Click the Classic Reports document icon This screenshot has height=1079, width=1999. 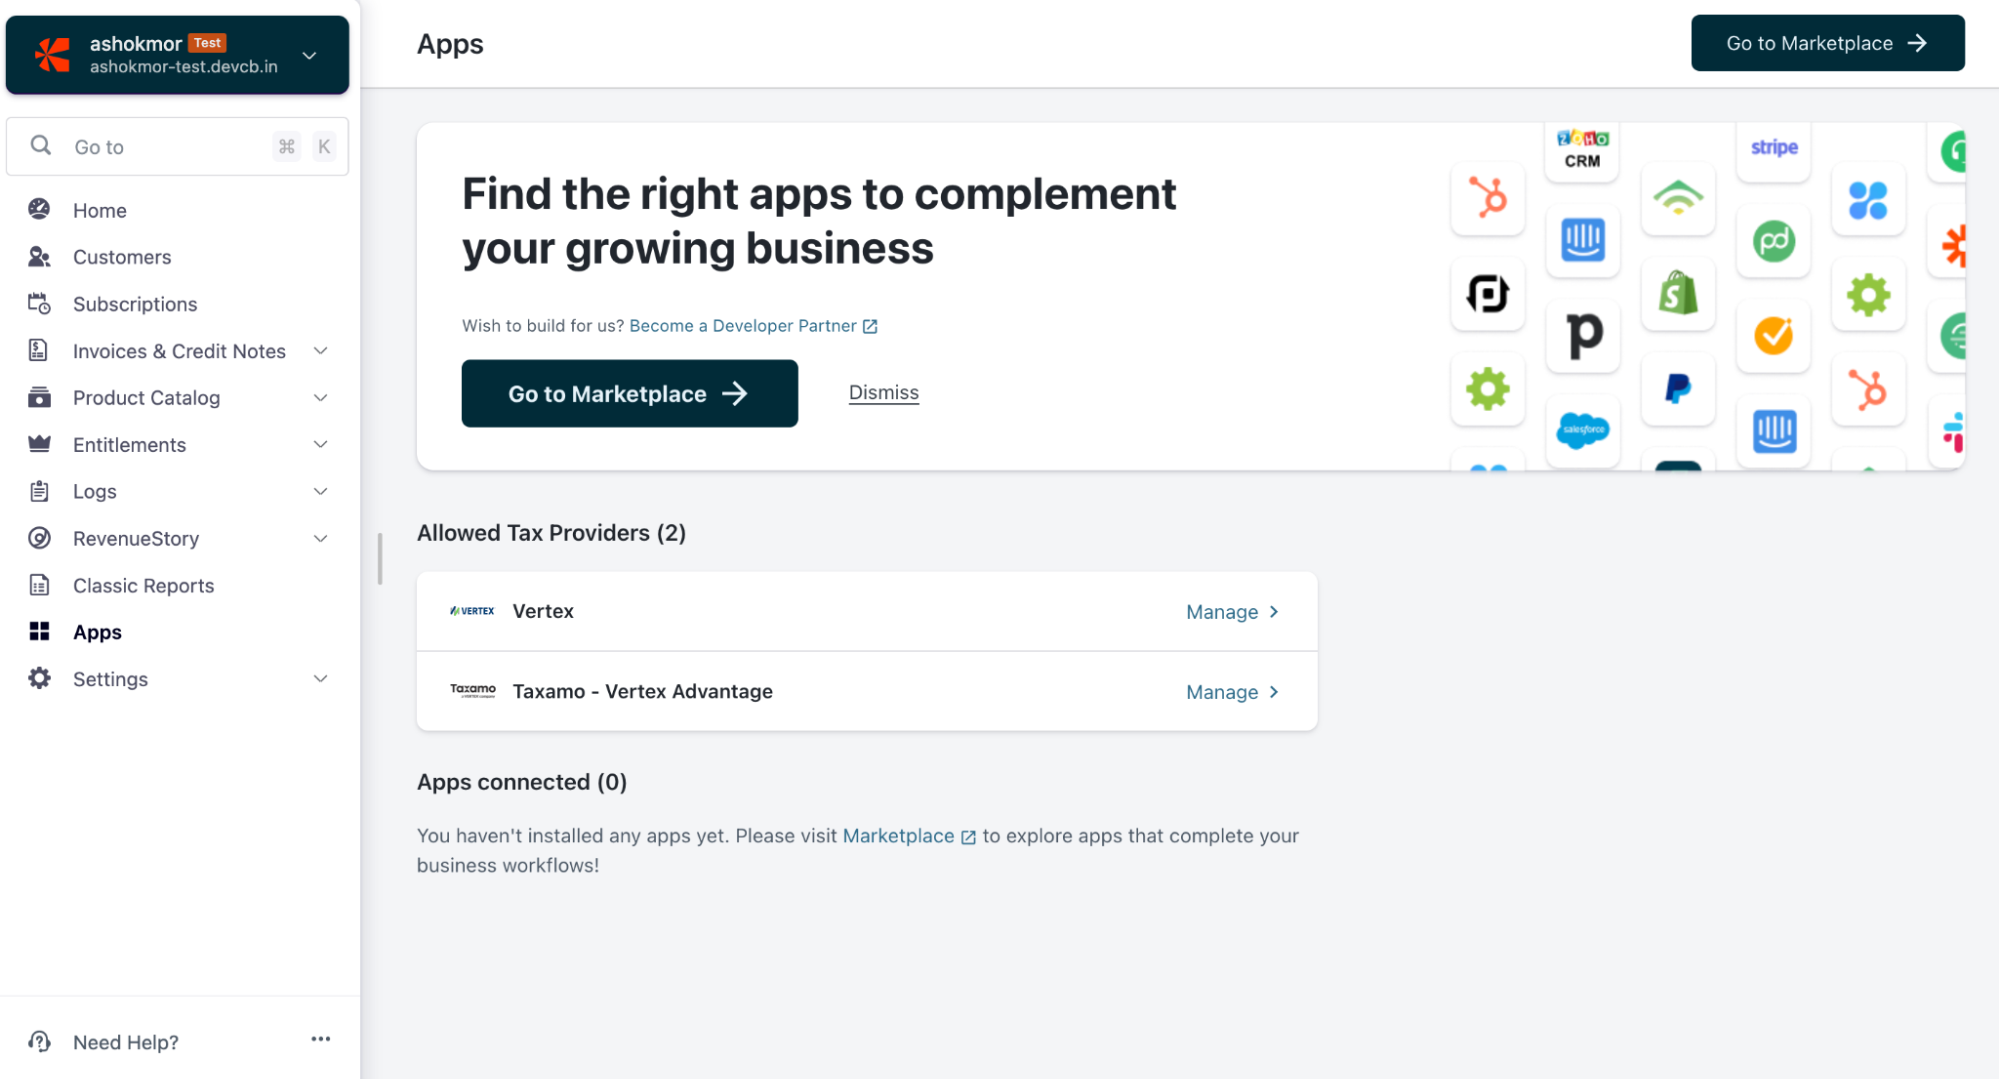tap(39, 585)
